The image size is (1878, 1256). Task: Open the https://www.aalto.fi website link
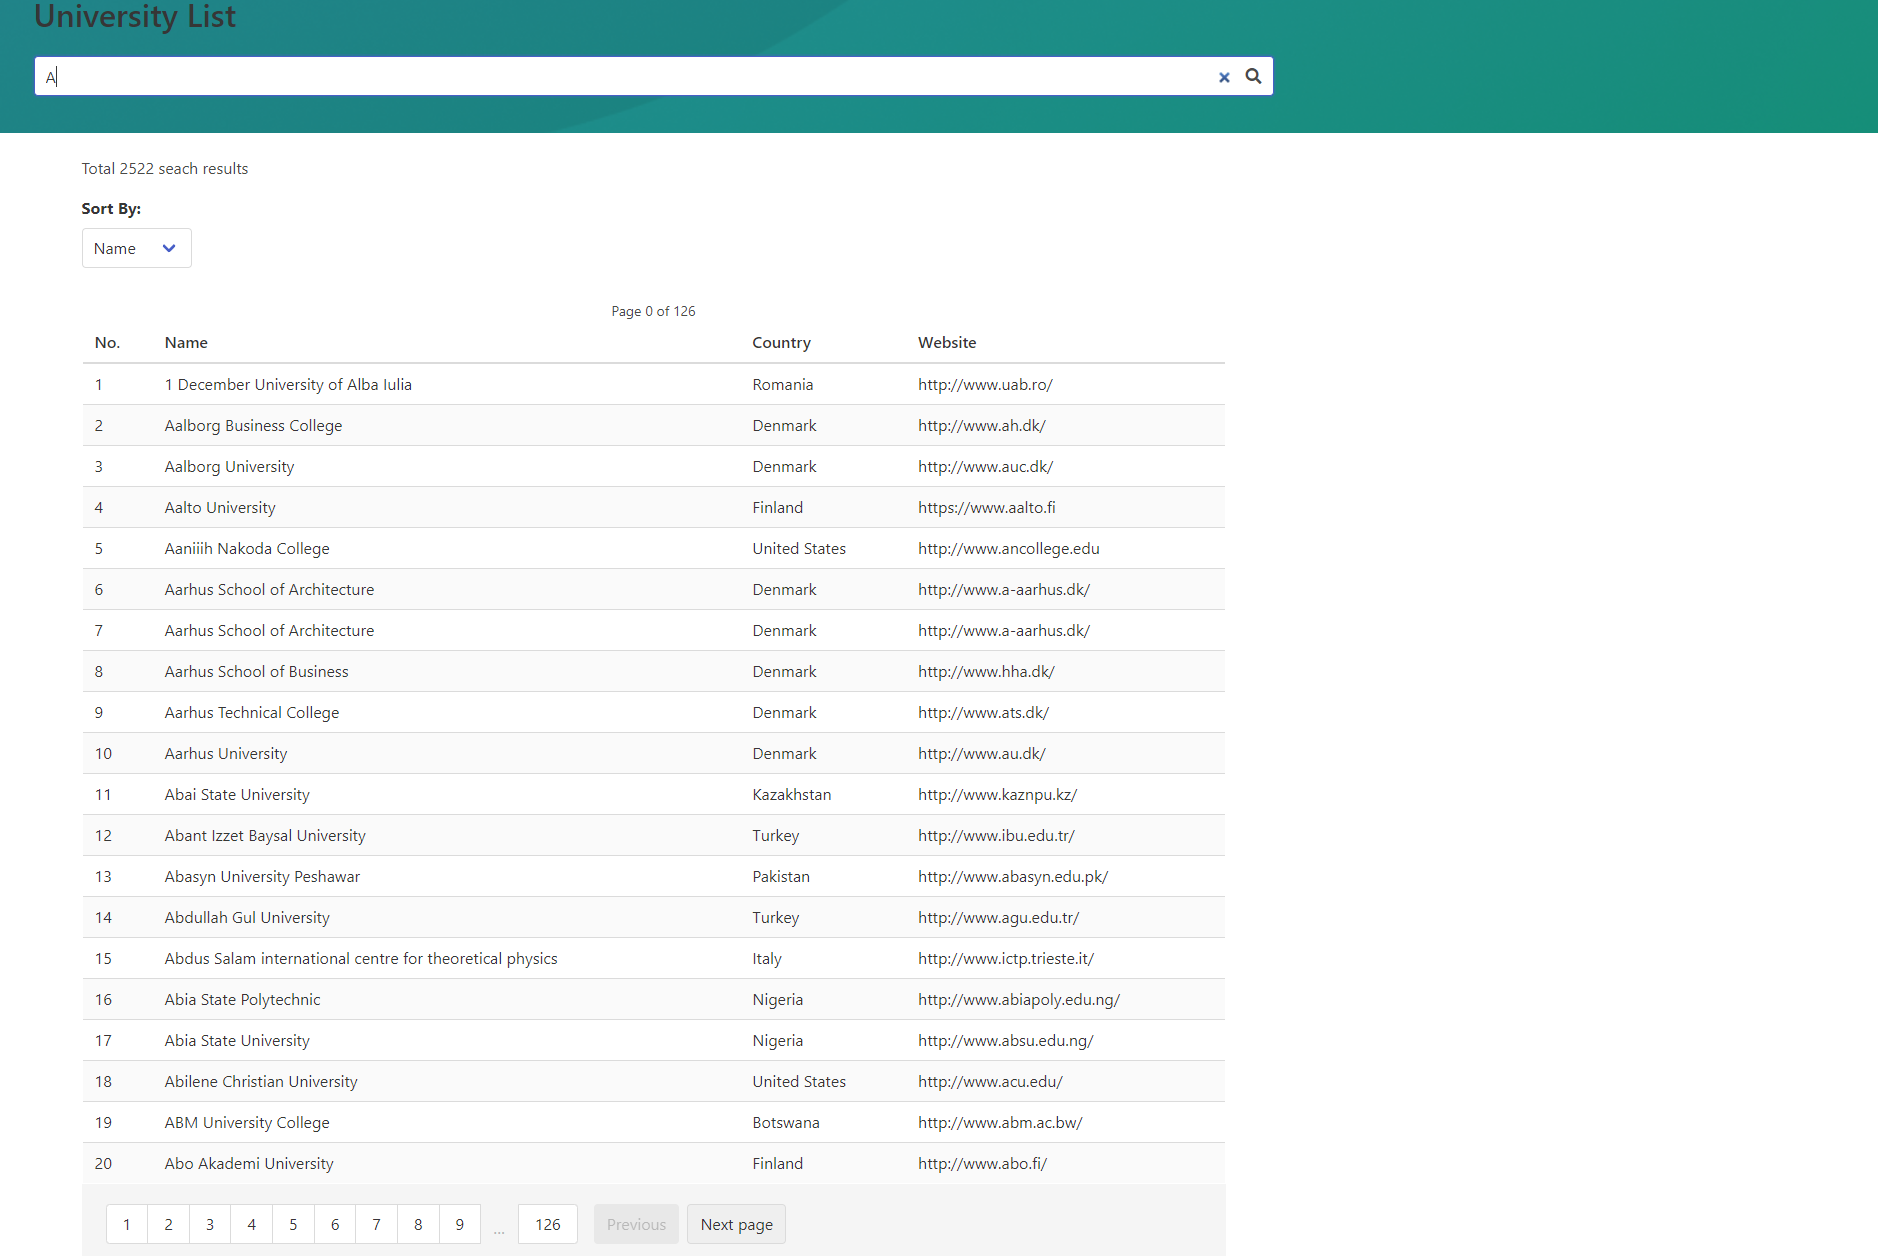coord(986,507)
